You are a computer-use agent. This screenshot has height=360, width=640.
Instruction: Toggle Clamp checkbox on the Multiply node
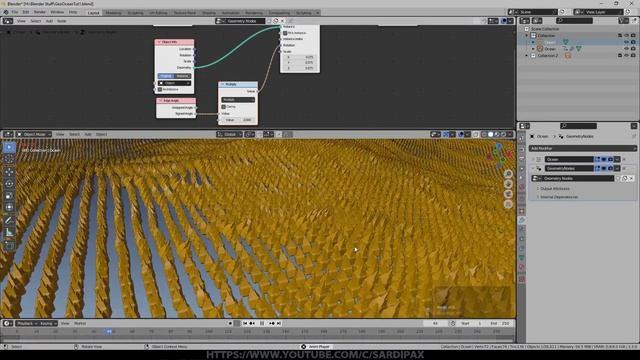coord(224,107)
